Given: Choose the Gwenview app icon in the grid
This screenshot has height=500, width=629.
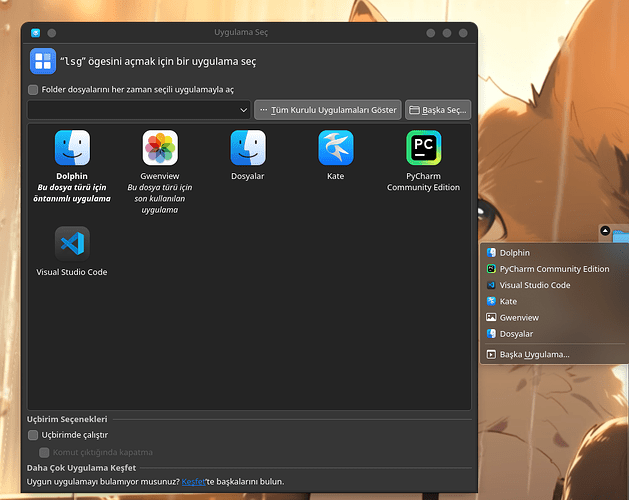Looking at the screenshot, I should click(x=160, y=148).
